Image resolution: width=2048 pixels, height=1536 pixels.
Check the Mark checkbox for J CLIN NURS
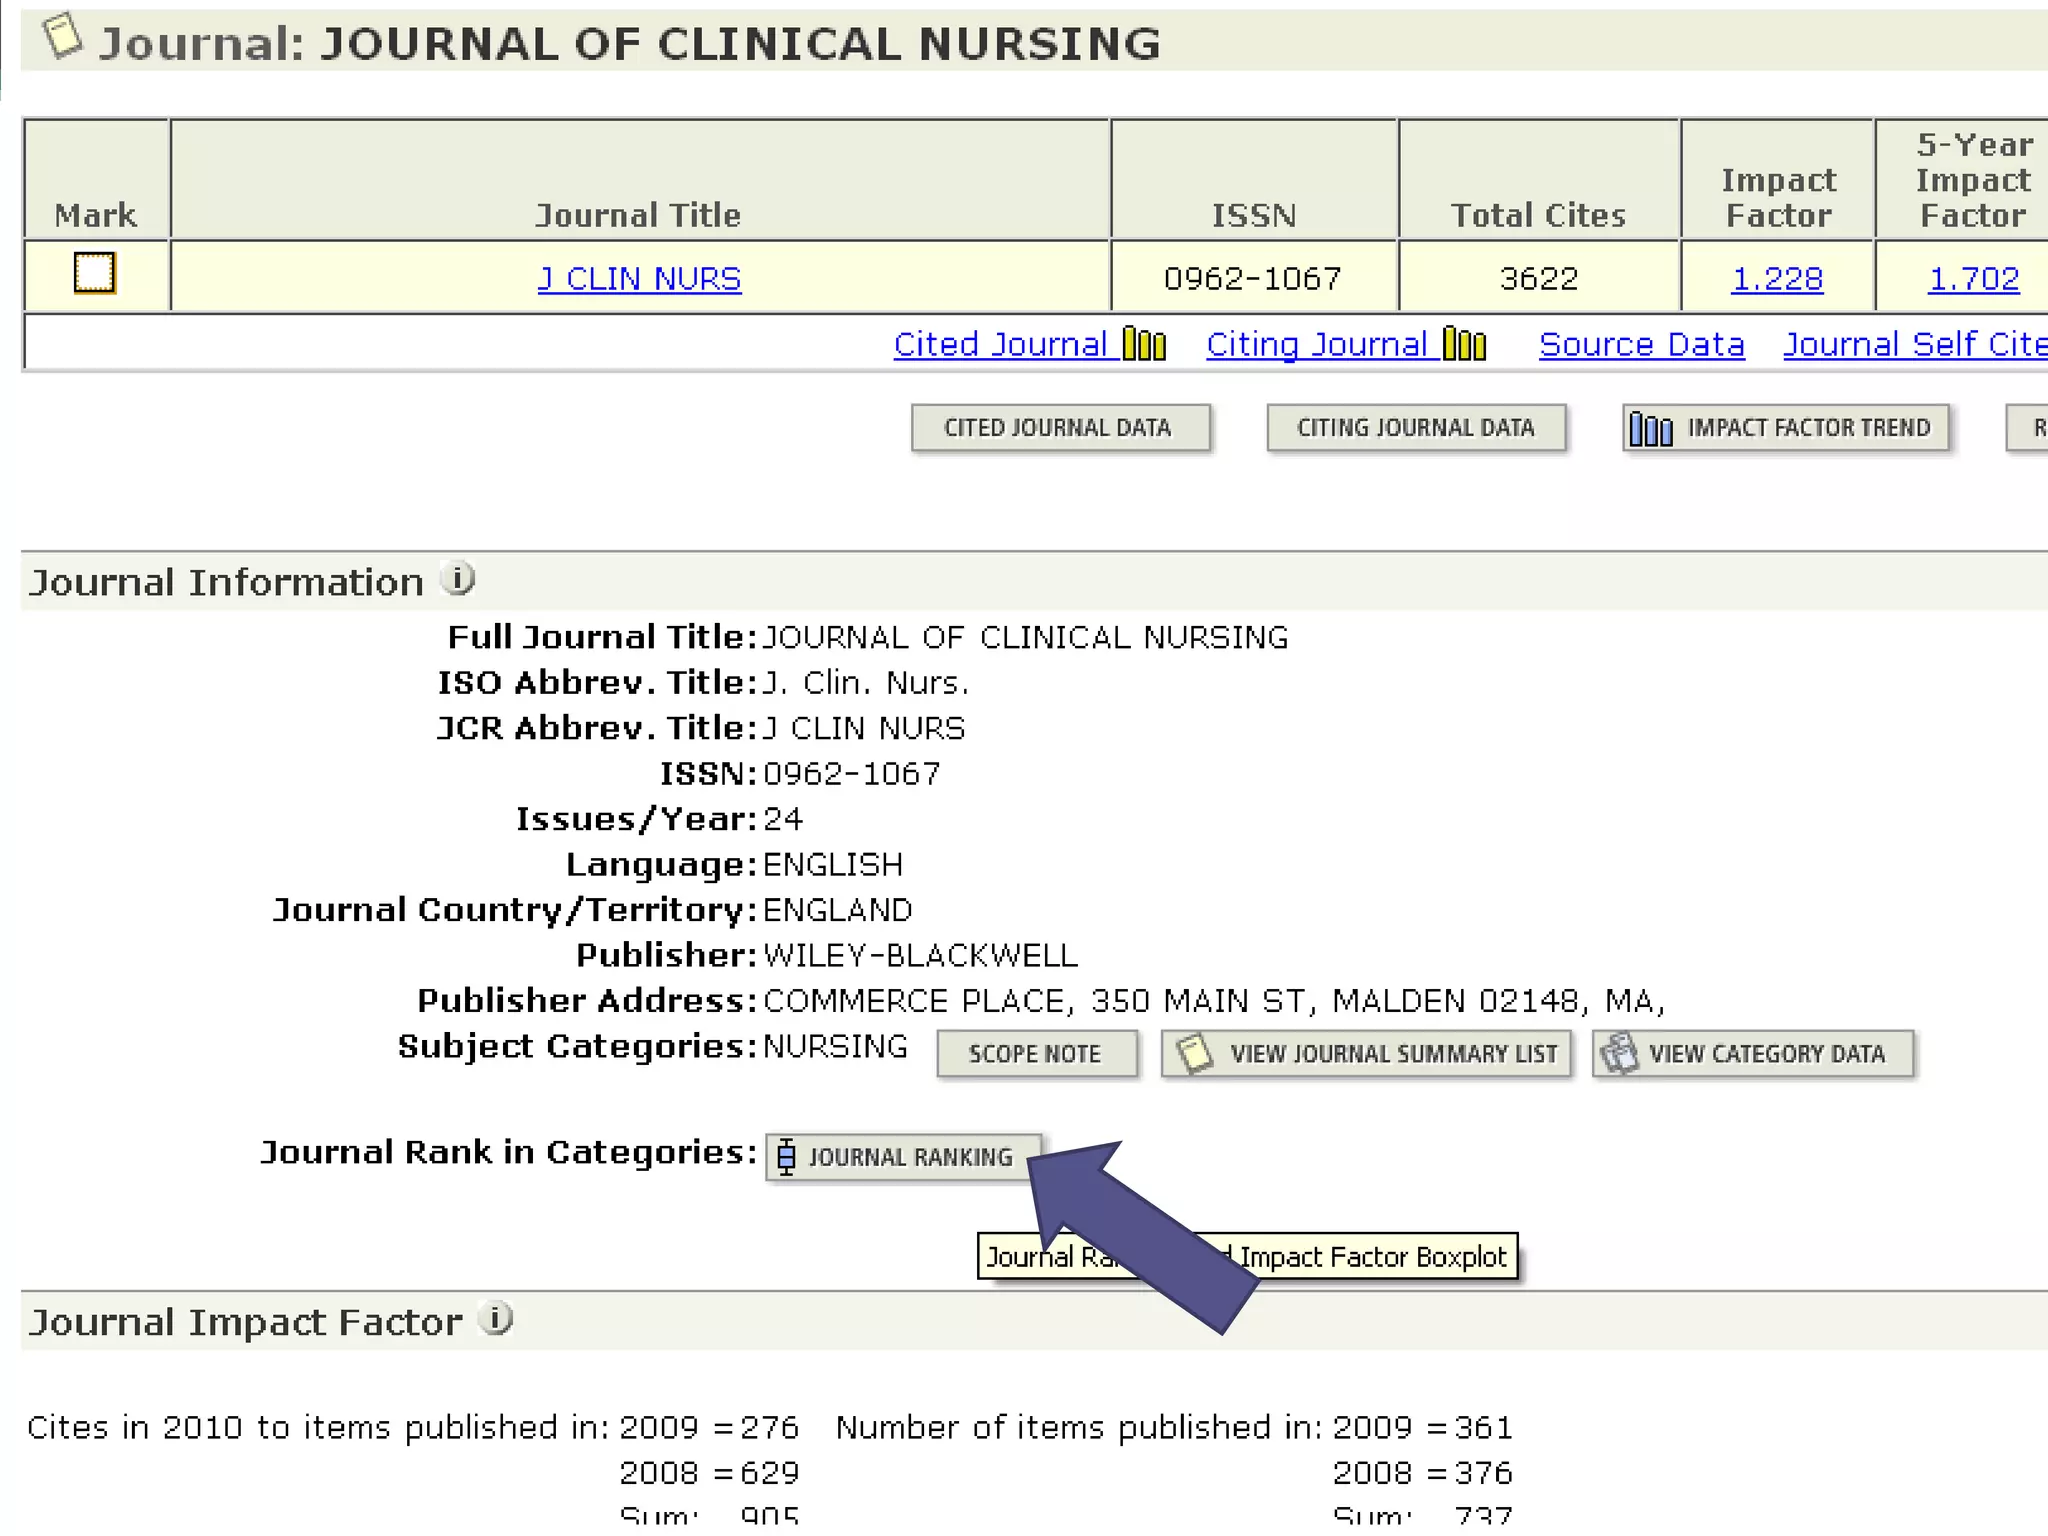click(x=95, y=273)
